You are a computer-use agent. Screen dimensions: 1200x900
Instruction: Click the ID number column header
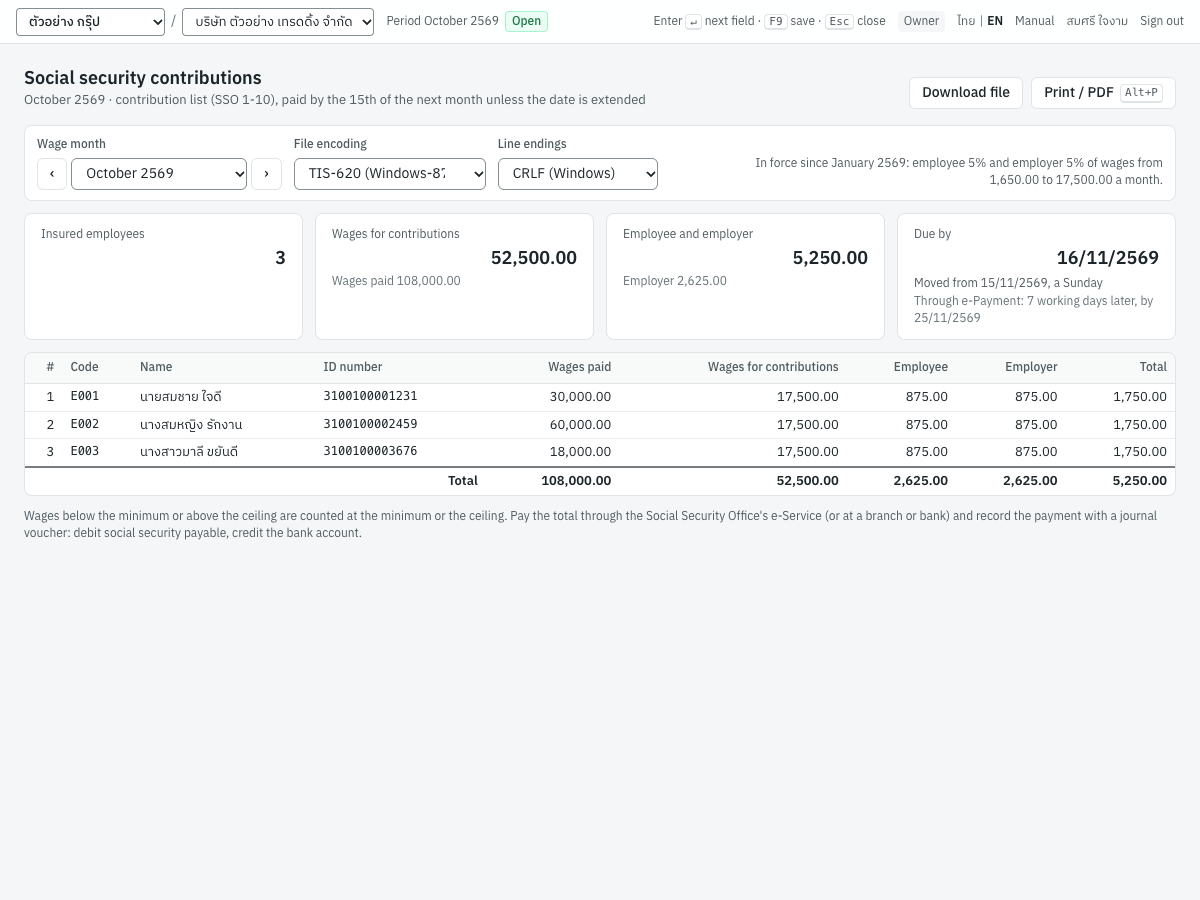click(352, 367)
